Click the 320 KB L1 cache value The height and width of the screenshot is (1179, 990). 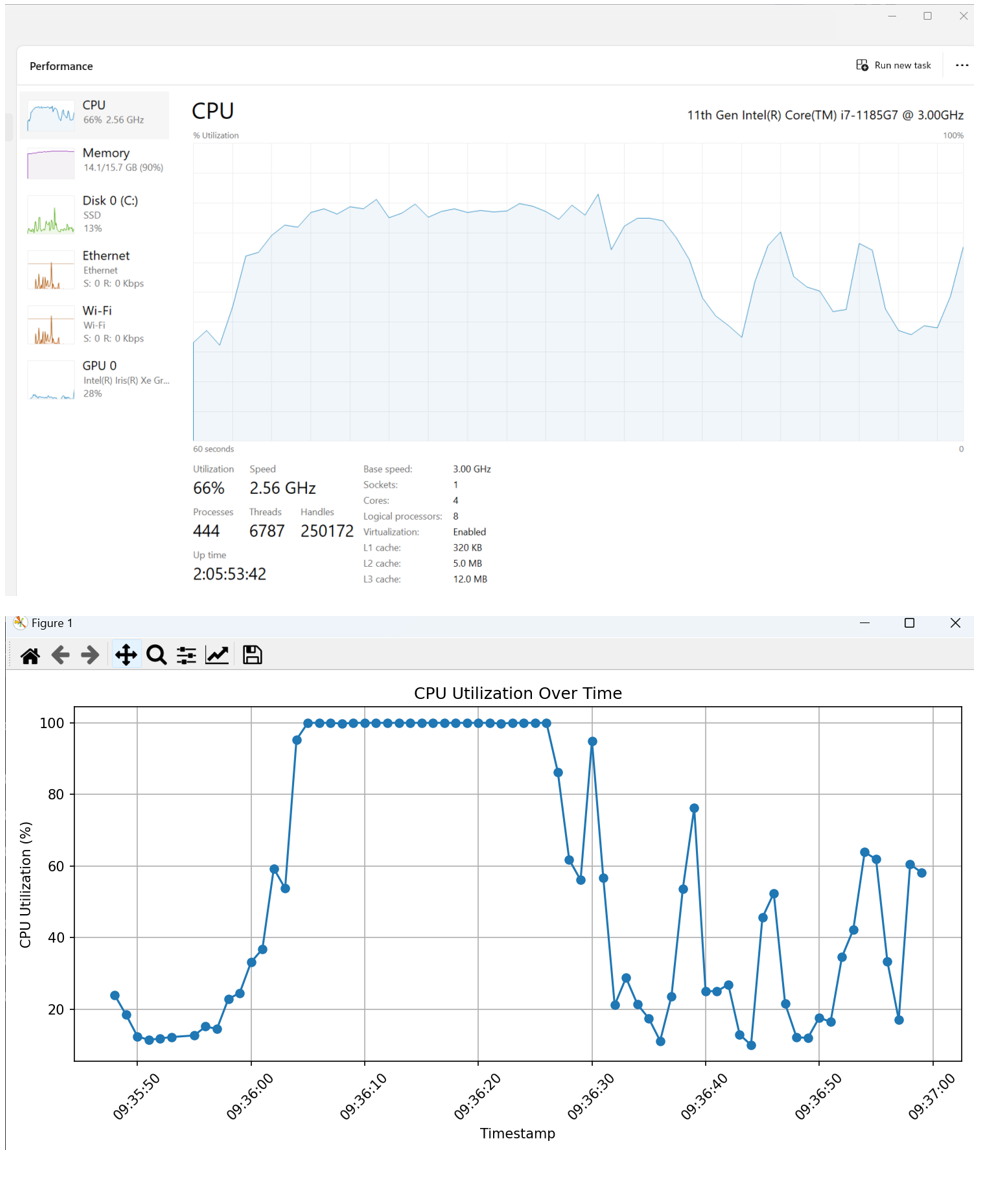[x=468, y=548]
